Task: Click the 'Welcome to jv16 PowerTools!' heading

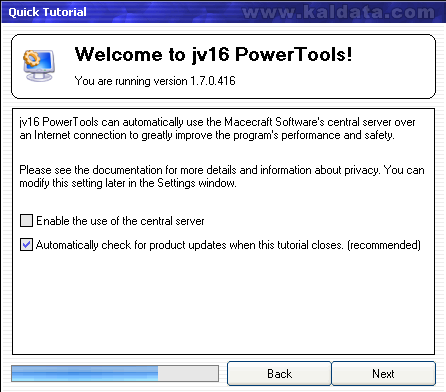Action: [x=213, y=54]
